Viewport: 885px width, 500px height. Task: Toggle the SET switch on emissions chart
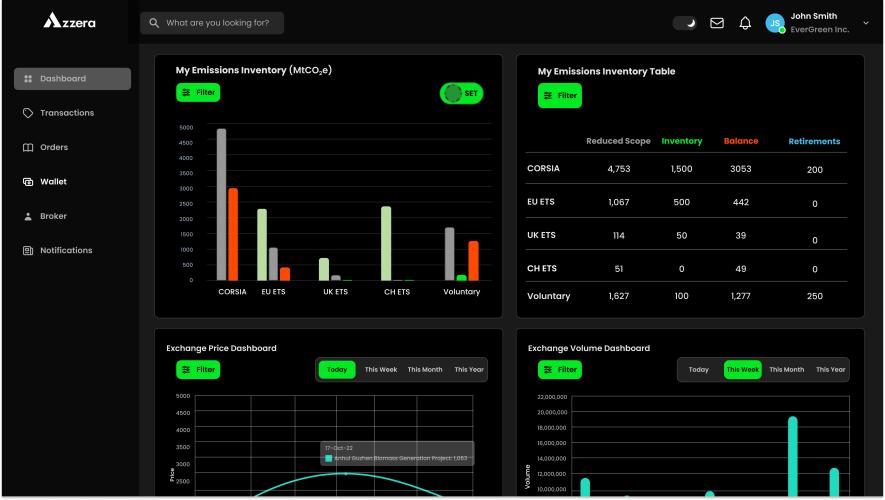click(x=461, y=93)
